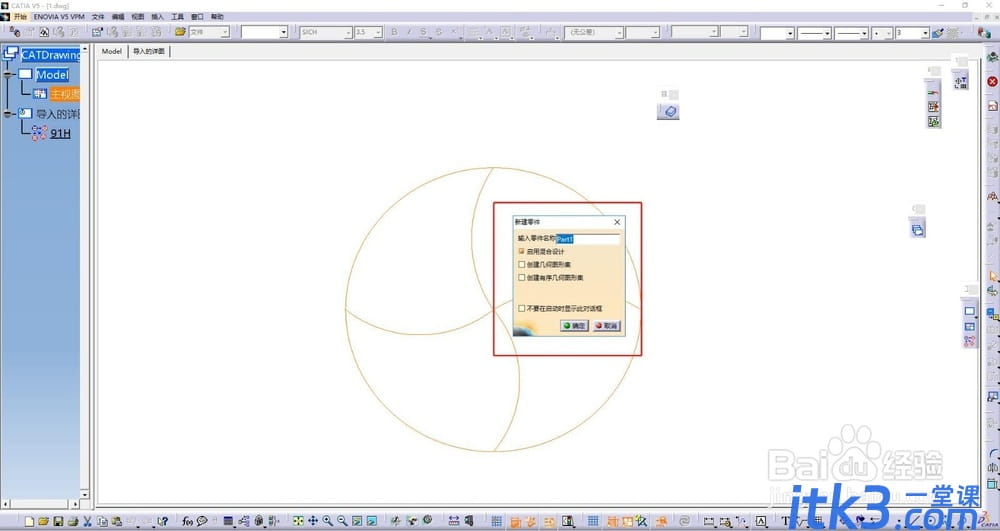The width and height of the screenshot is (1000, 531).
Task: Open the 文件 combo box dropdown
Action: click(x=225, y=32)
